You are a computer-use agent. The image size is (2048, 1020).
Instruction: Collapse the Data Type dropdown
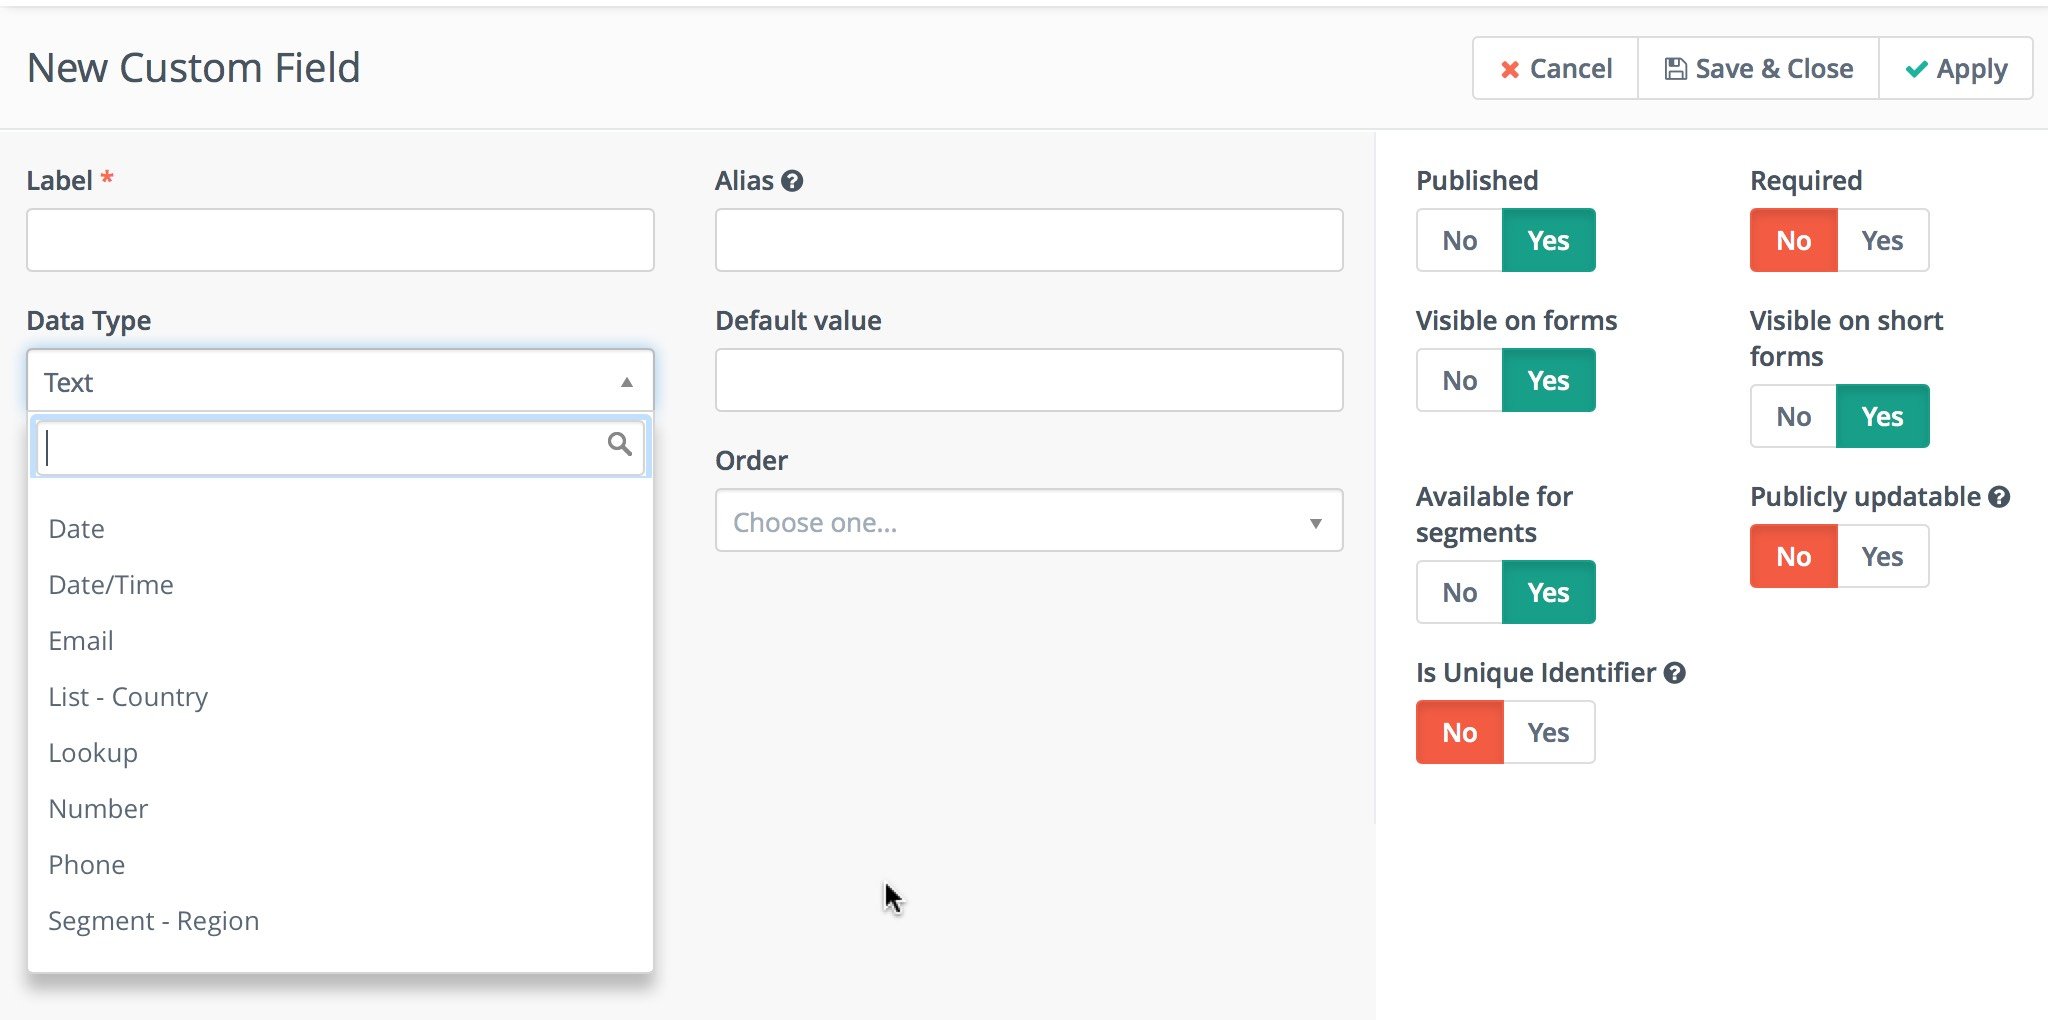pos(627,381)
